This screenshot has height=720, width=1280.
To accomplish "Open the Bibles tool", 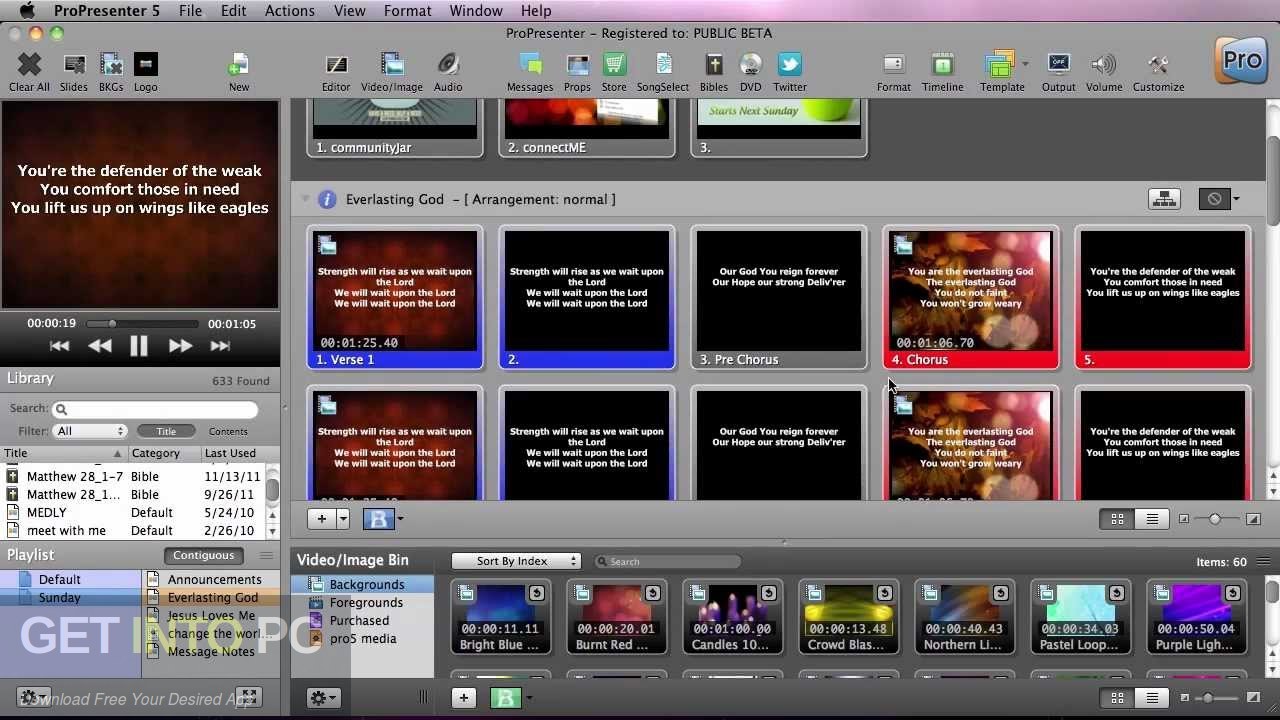I will [x=714, y=65].
